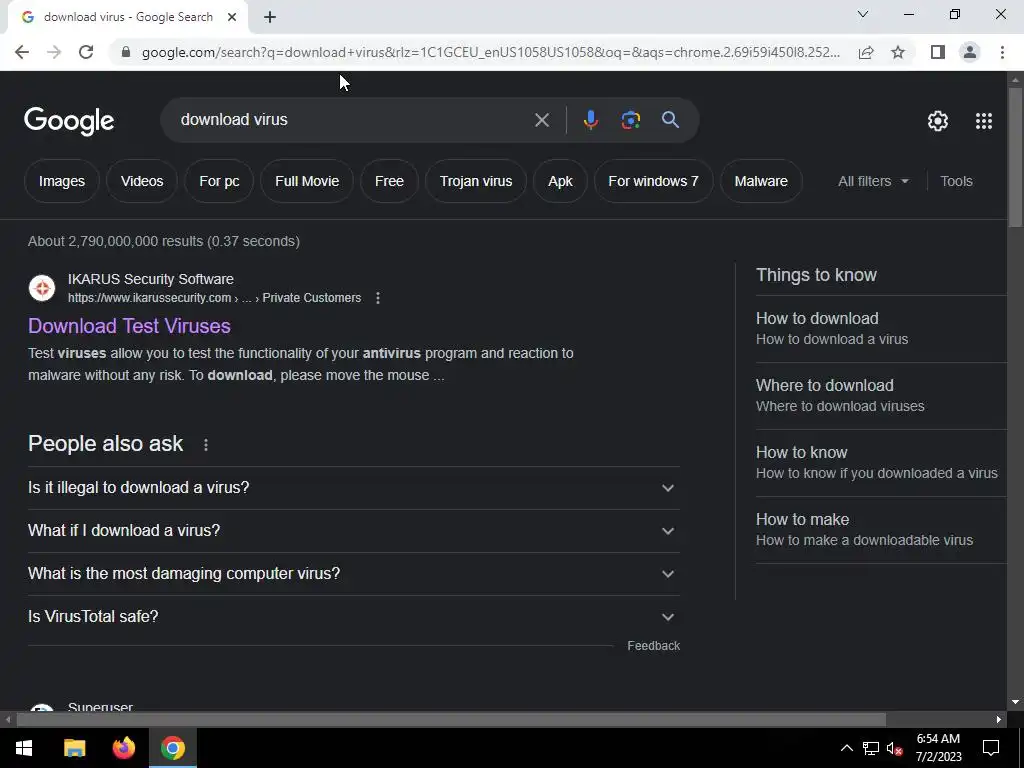
Task: Switch to Images results
Action: [61, 182]
